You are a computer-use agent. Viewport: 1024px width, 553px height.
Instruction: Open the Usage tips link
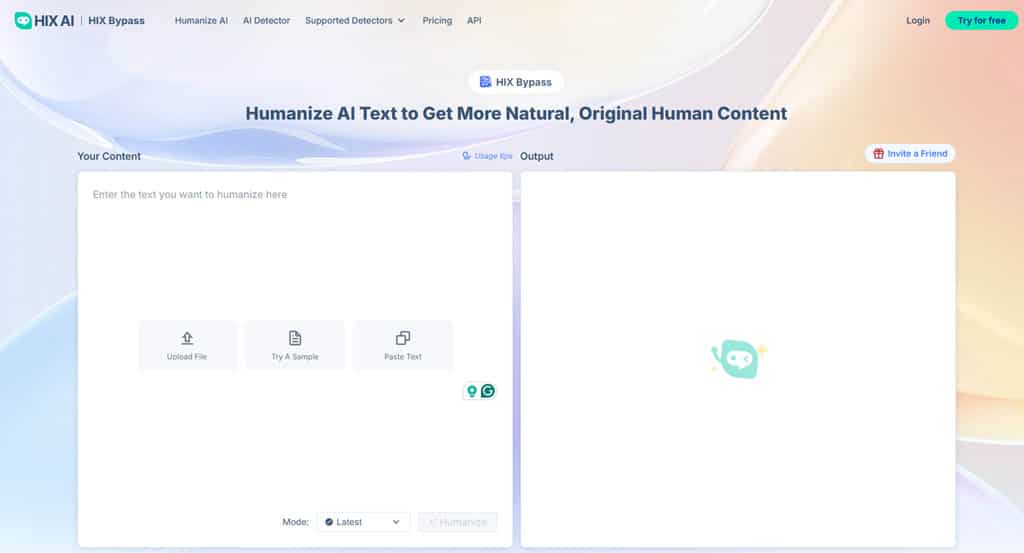[487, 156]
